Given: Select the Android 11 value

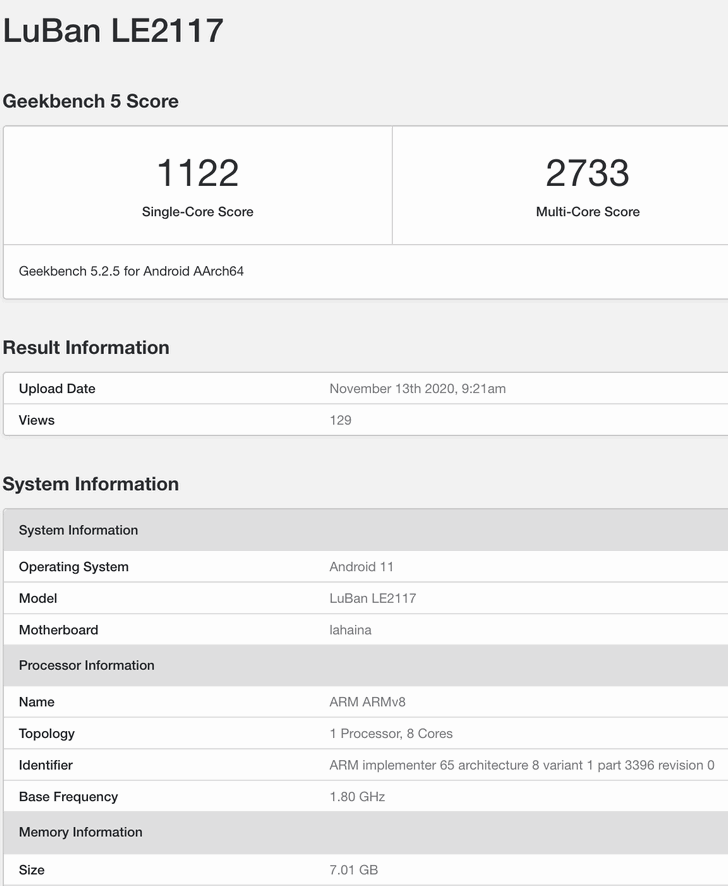Looking at the screenshot, I should [361, 567].
